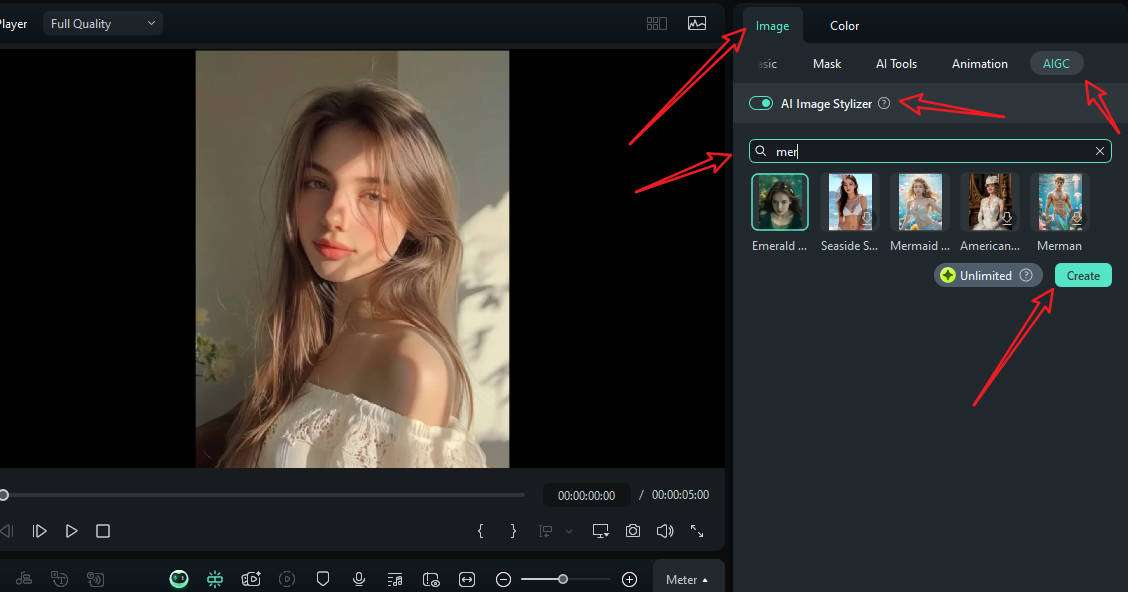Viewport: 1128px width, 592px height.
Task: Select the Mermaid style thumbnail
Action: coord(919,202)
